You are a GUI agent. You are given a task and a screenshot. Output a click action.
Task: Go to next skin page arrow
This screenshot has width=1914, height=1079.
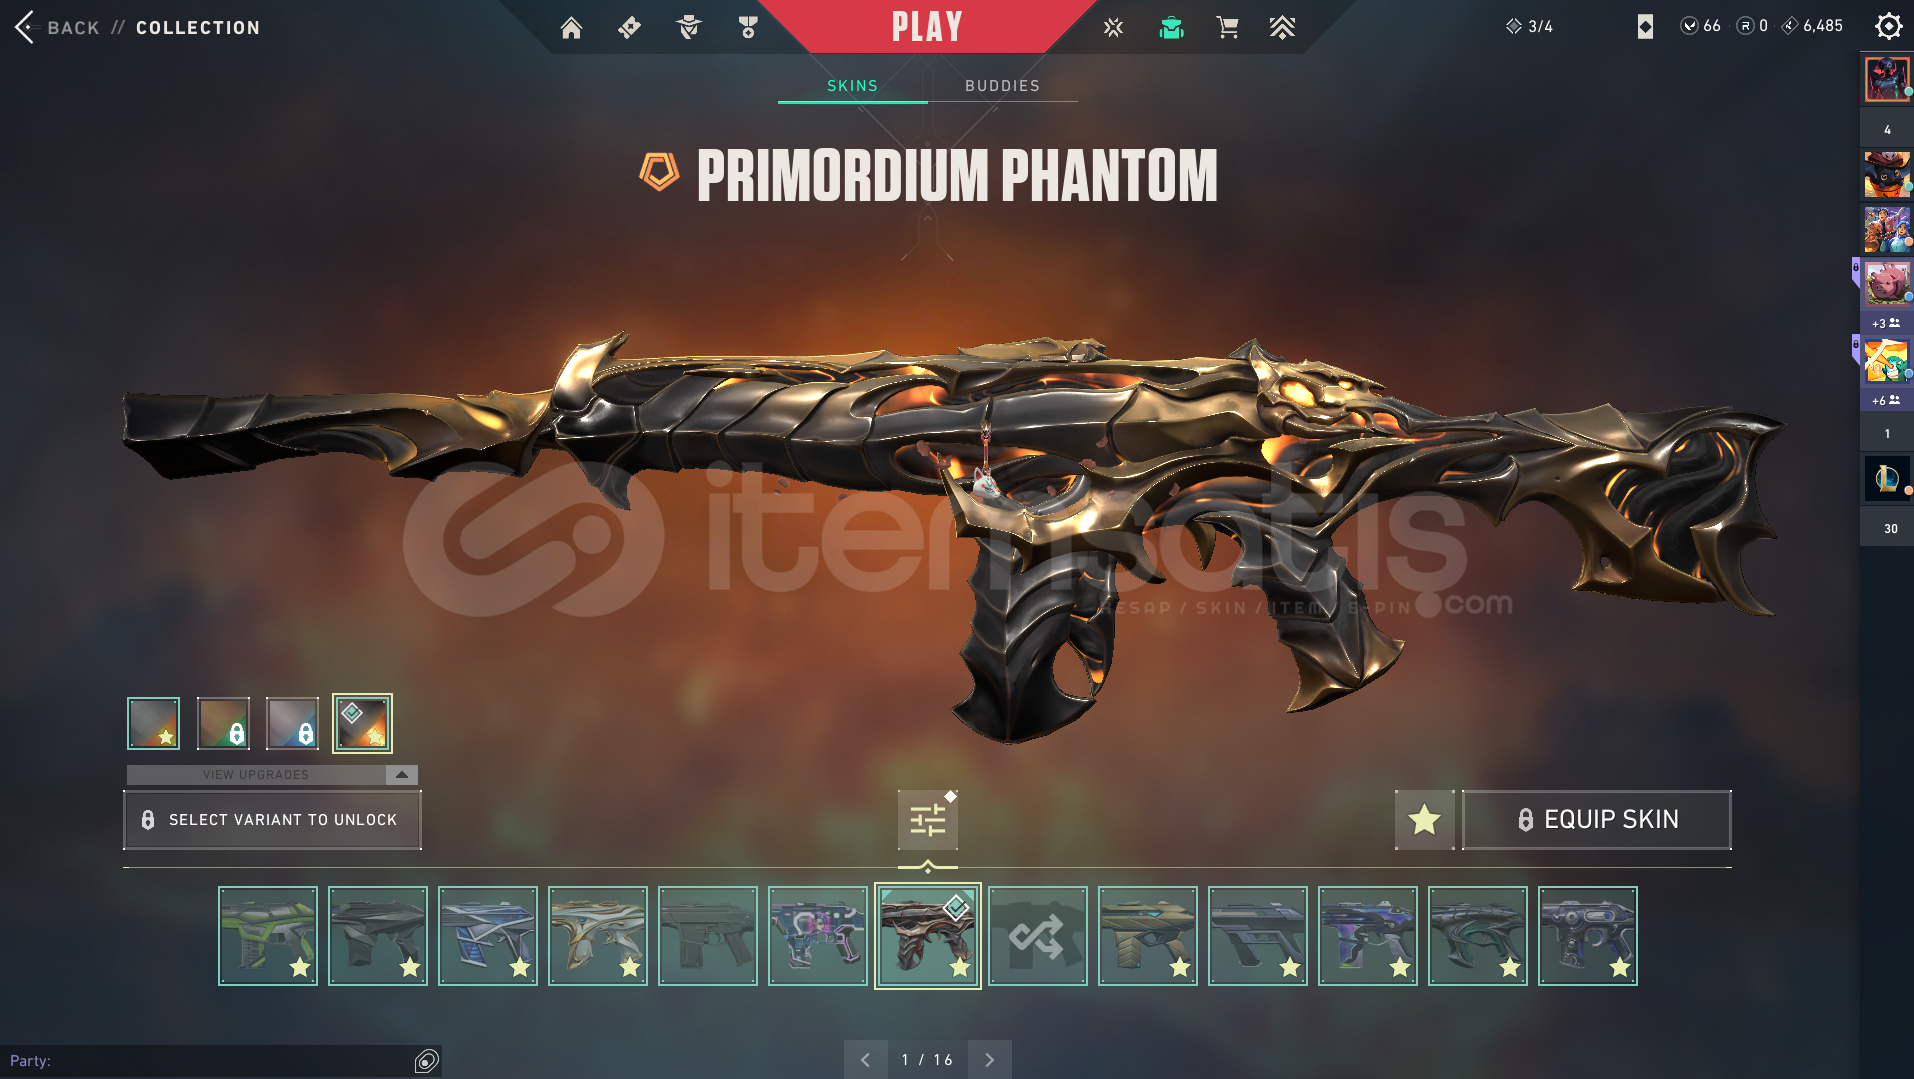(x=989, y=1059)
